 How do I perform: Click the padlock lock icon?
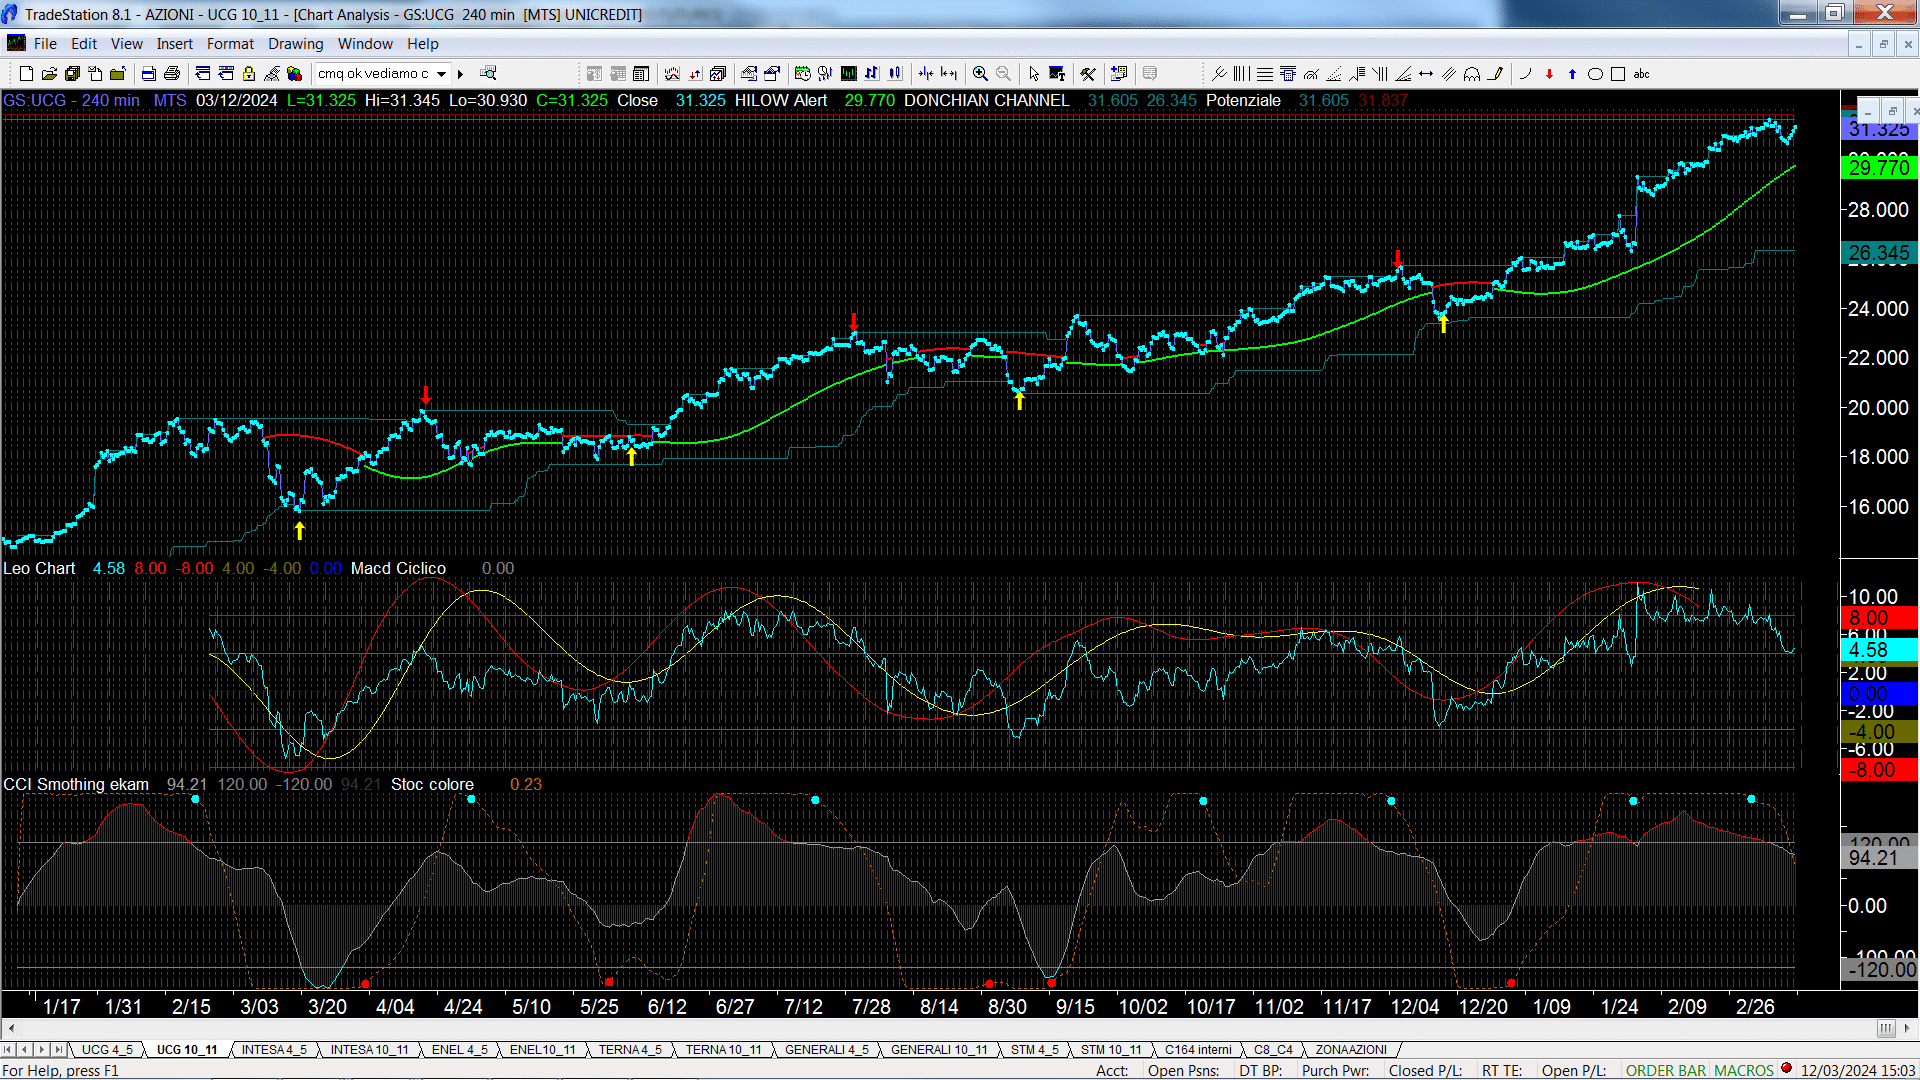[249, 73]
